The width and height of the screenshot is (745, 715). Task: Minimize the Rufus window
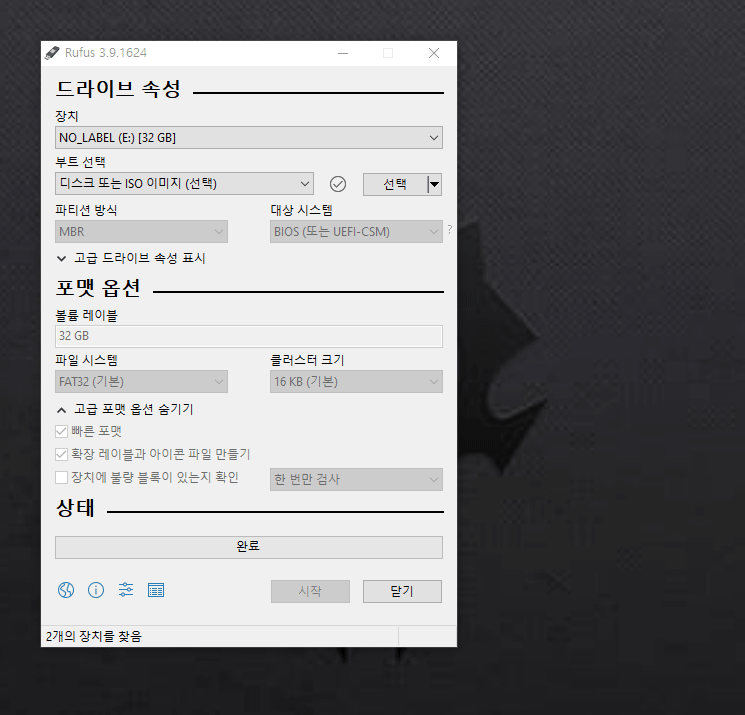click(343, 53)
